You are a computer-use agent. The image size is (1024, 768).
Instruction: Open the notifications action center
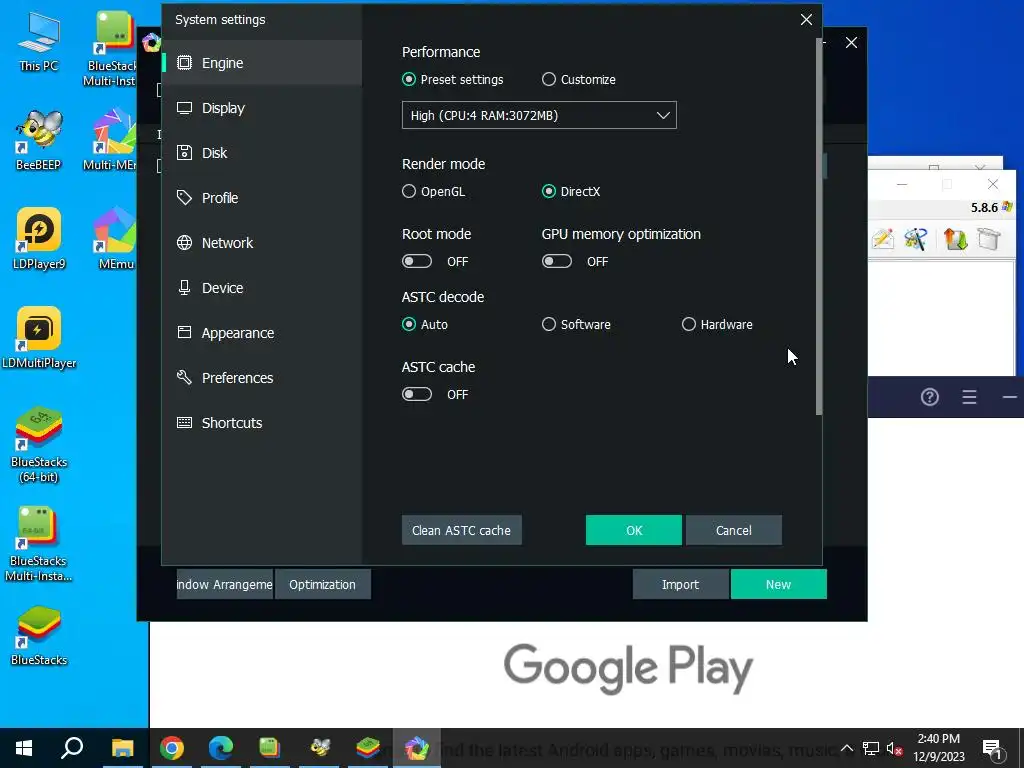[x=993, y=749]
